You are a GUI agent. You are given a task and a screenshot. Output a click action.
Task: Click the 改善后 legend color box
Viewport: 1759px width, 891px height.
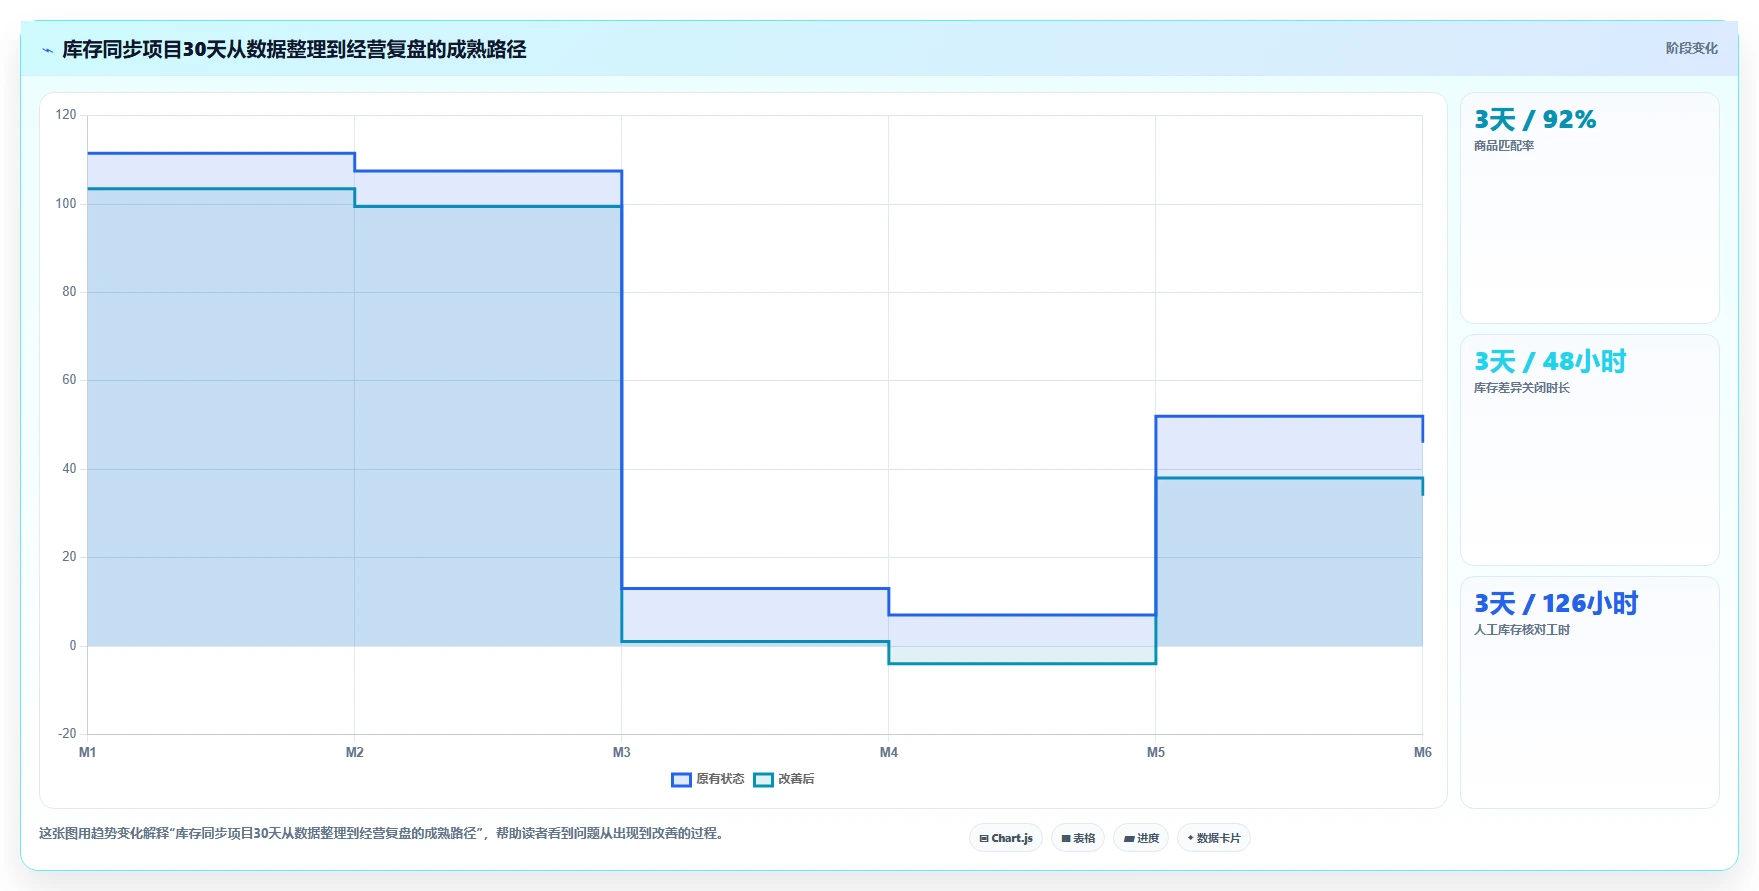[x=763, y=780]
